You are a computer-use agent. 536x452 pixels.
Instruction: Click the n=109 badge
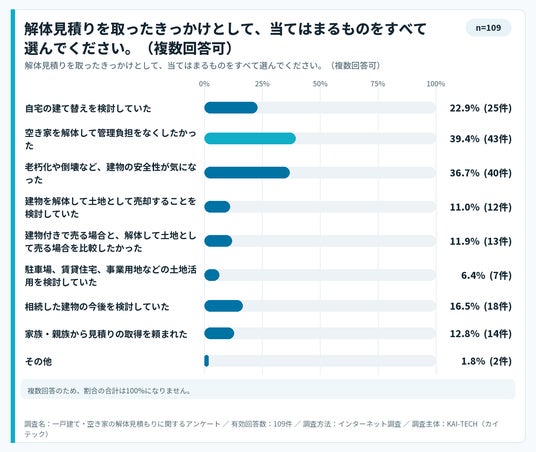point(488,28)
